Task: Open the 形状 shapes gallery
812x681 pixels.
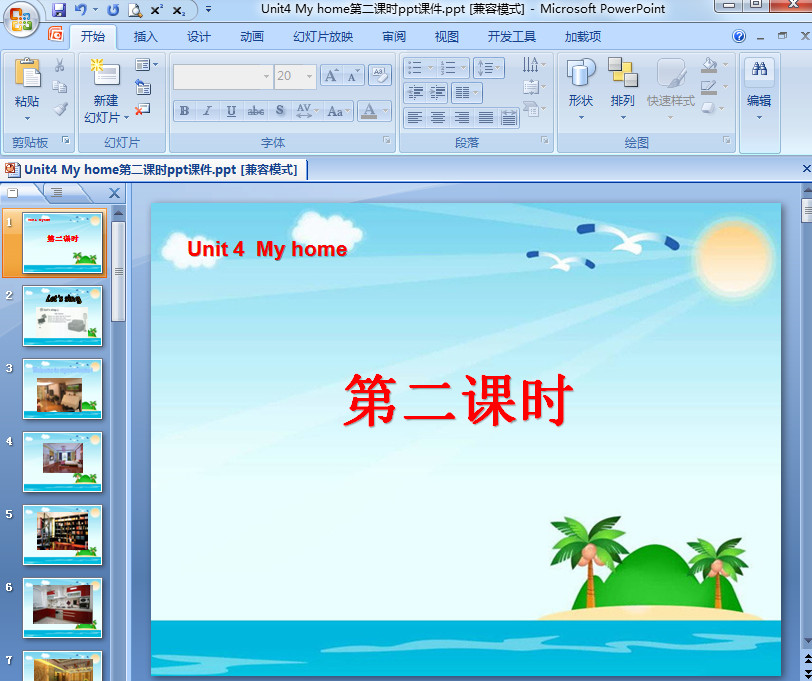Action: pos(581,89)
